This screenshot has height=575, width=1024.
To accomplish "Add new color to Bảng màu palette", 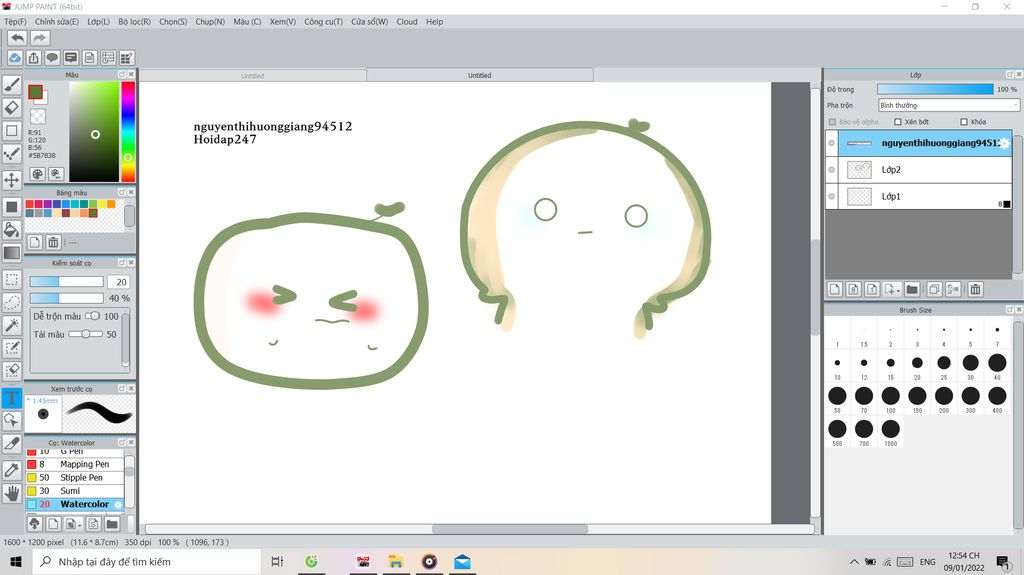I will pos(35,242).
